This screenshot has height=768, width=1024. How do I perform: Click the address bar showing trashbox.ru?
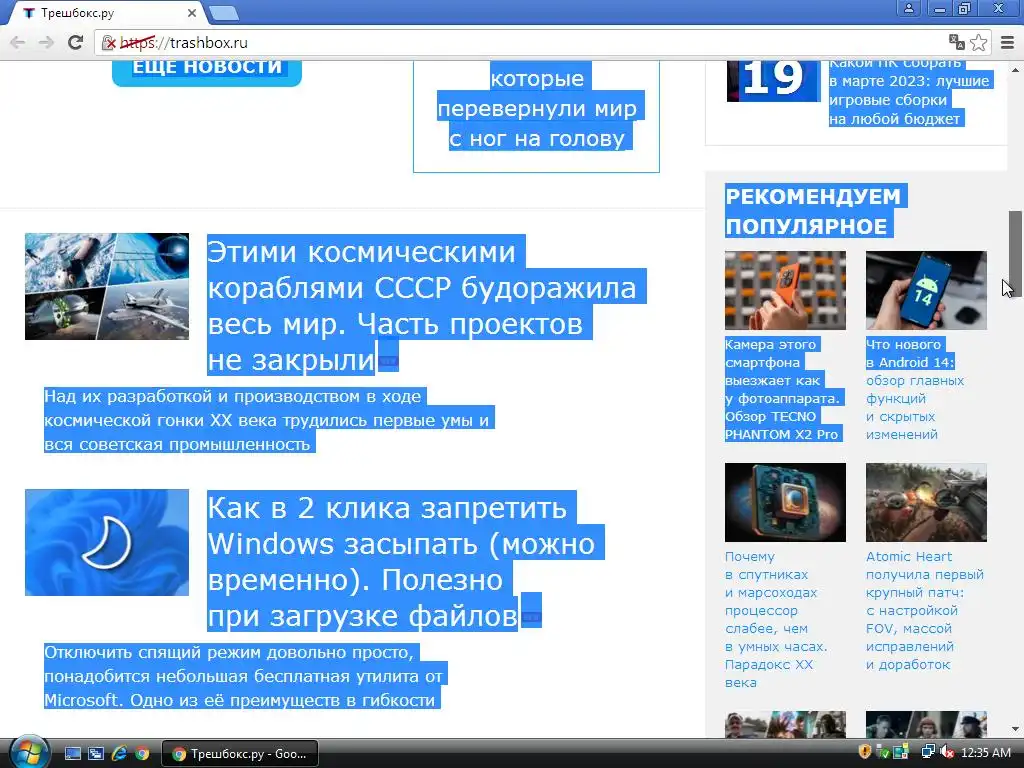522,42
